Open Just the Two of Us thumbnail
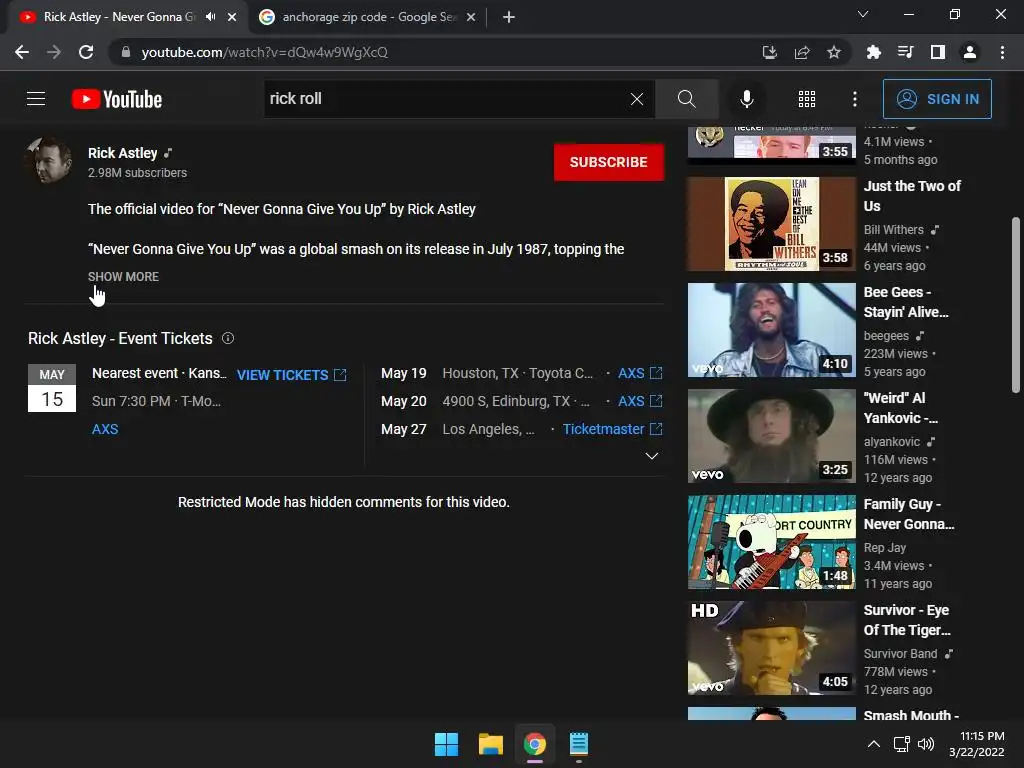1024x768 pixels. 771,224
